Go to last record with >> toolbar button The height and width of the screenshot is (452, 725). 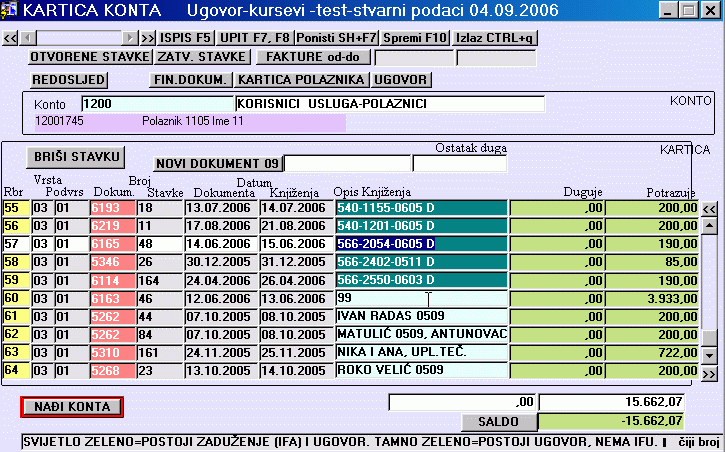pos(147,38)
